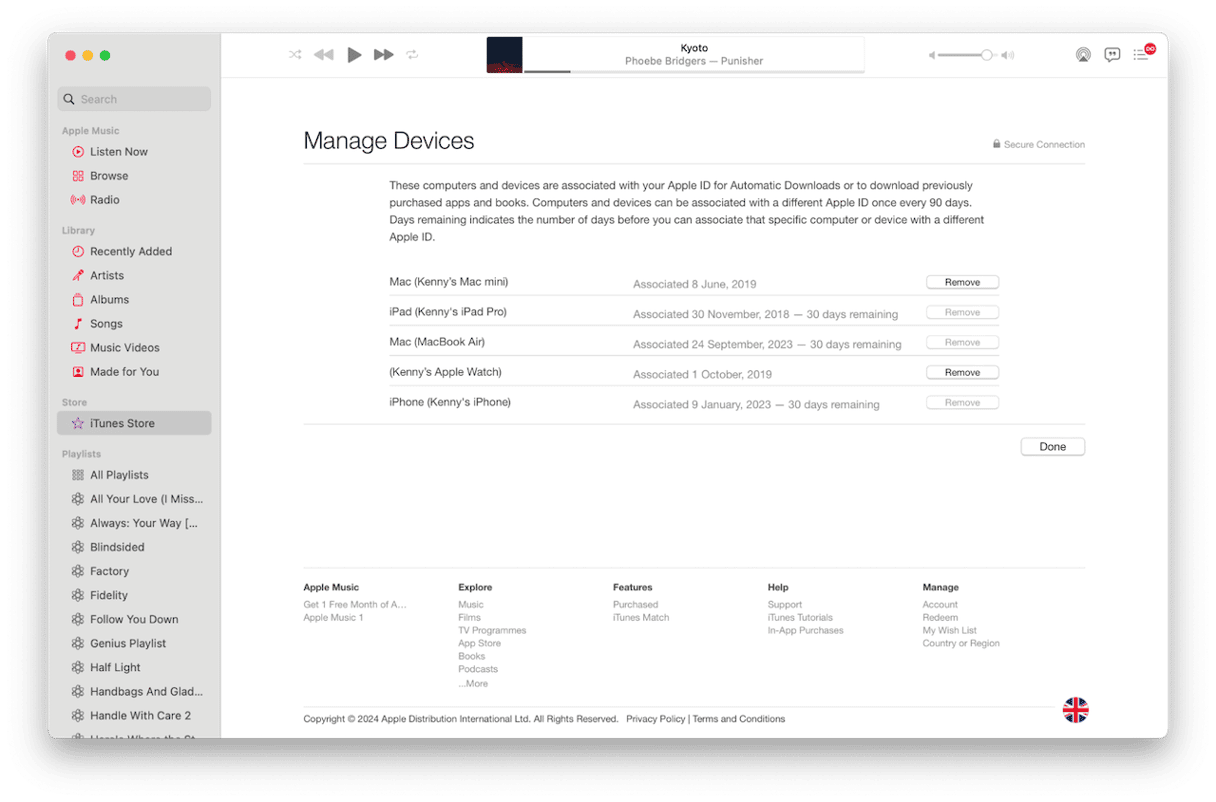Toggle repeat mode
This screenshot has width=1216, height=802.
pyautogui.click(x=412, y=55)
